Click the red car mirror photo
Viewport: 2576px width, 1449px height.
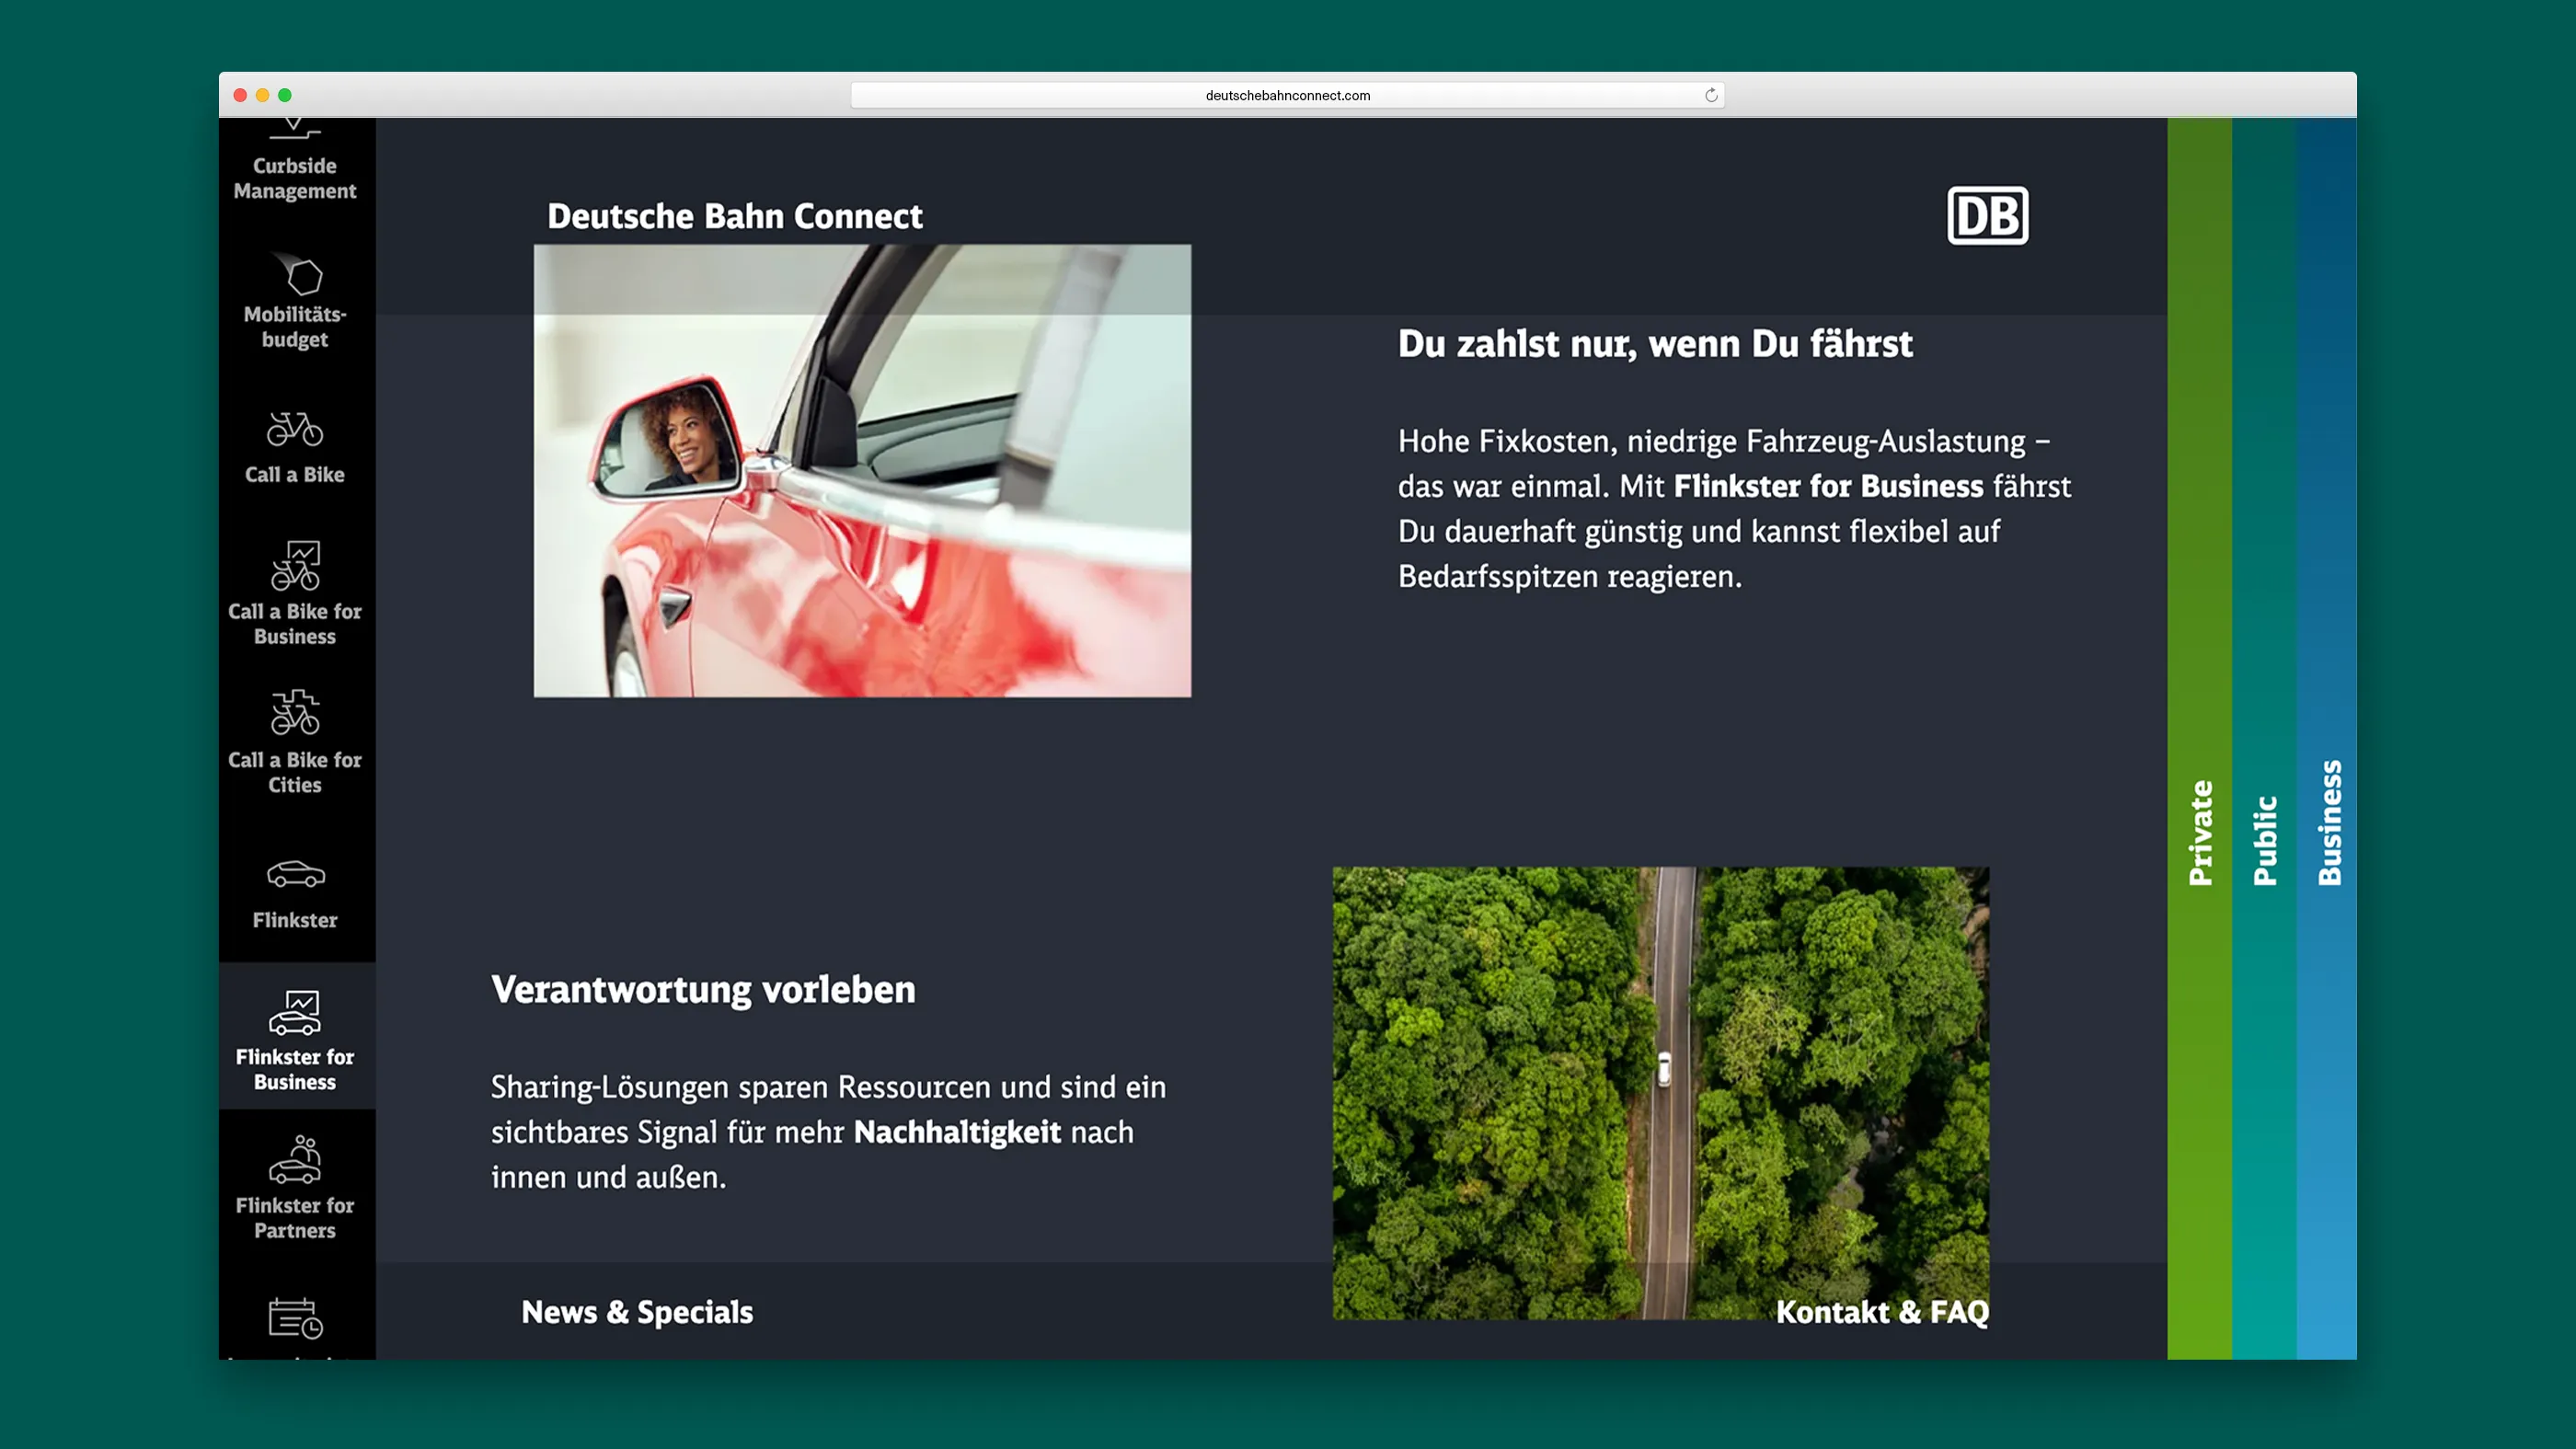[862, 471]
